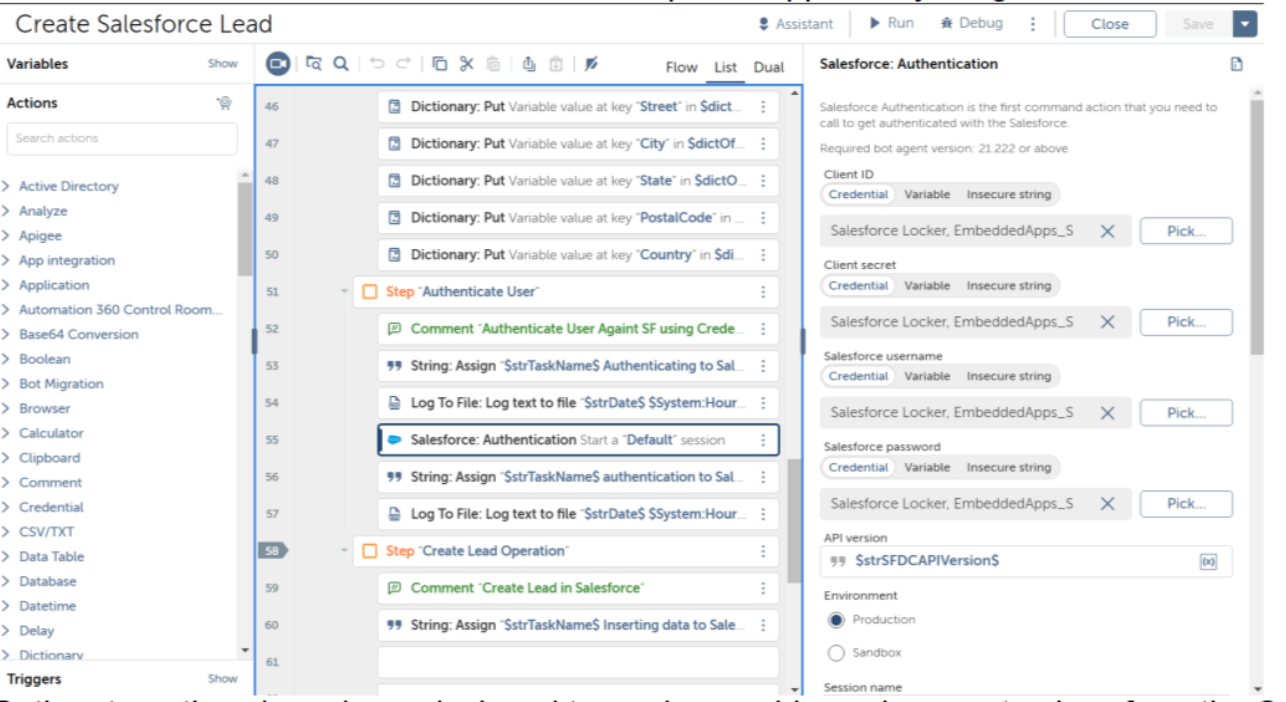This screenshot has width=1286, height=702.
Task: Pick a credential for Salesforce username
Action: click(1186, 412)
